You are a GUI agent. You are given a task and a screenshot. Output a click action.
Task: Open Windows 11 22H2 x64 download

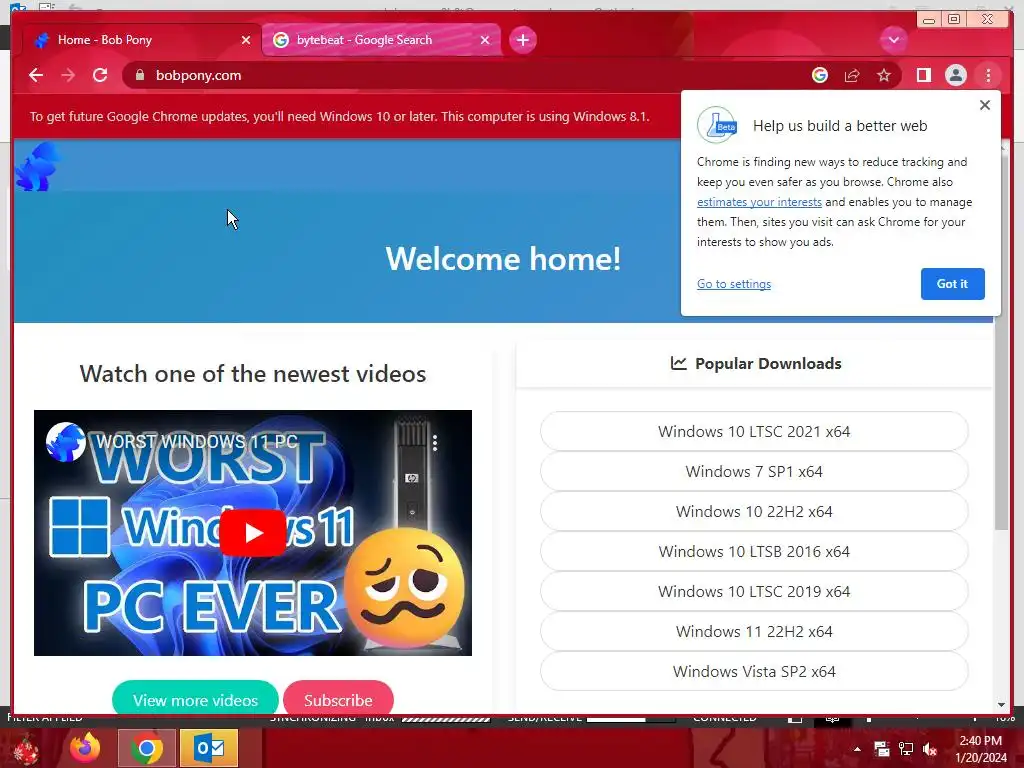(x=754, y=631)
